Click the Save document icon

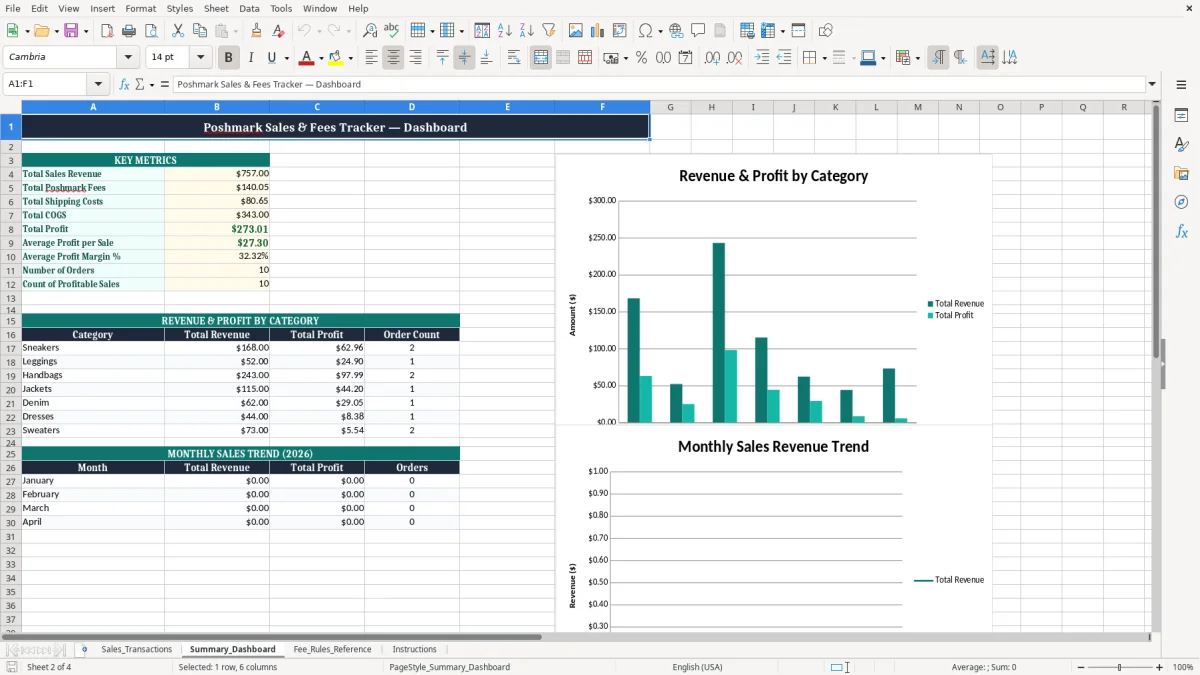pos(71,31)
